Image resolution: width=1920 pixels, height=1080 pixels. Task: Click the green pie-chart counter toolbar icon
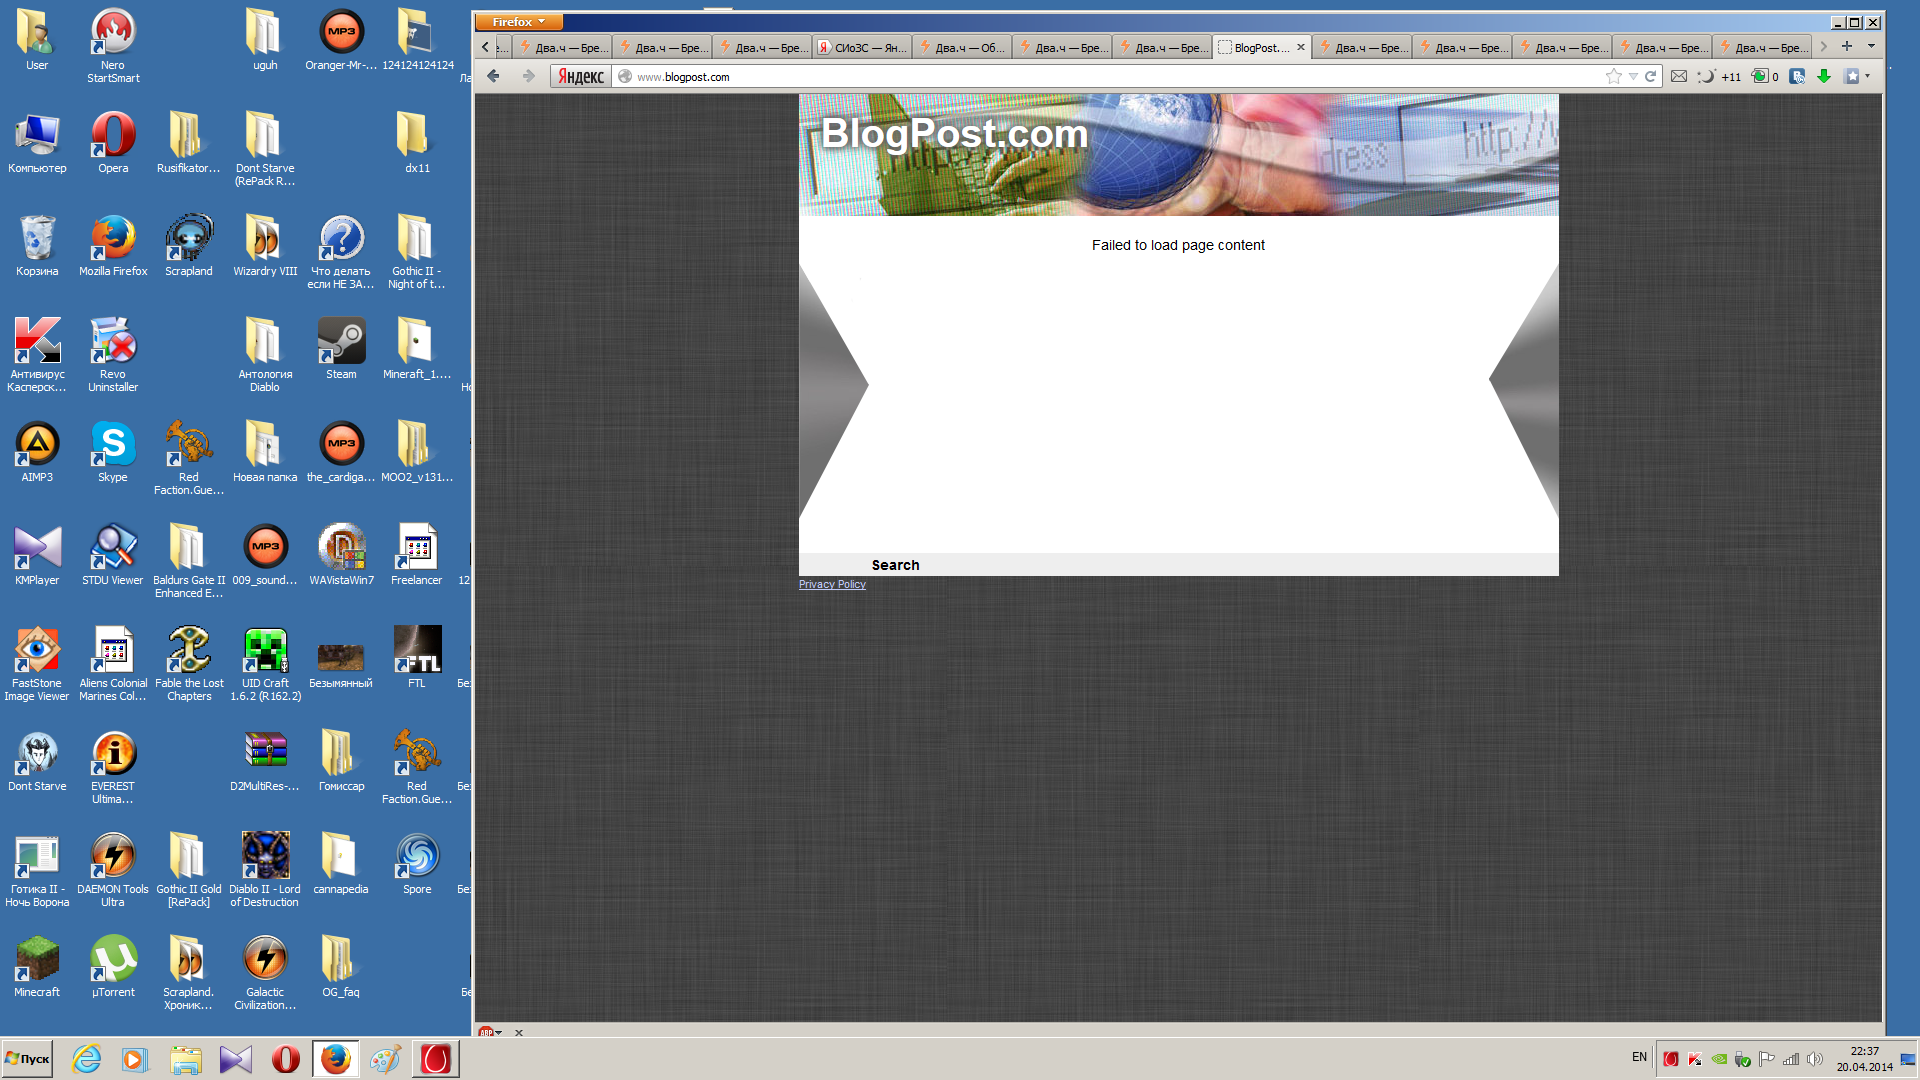point(1765,76)
